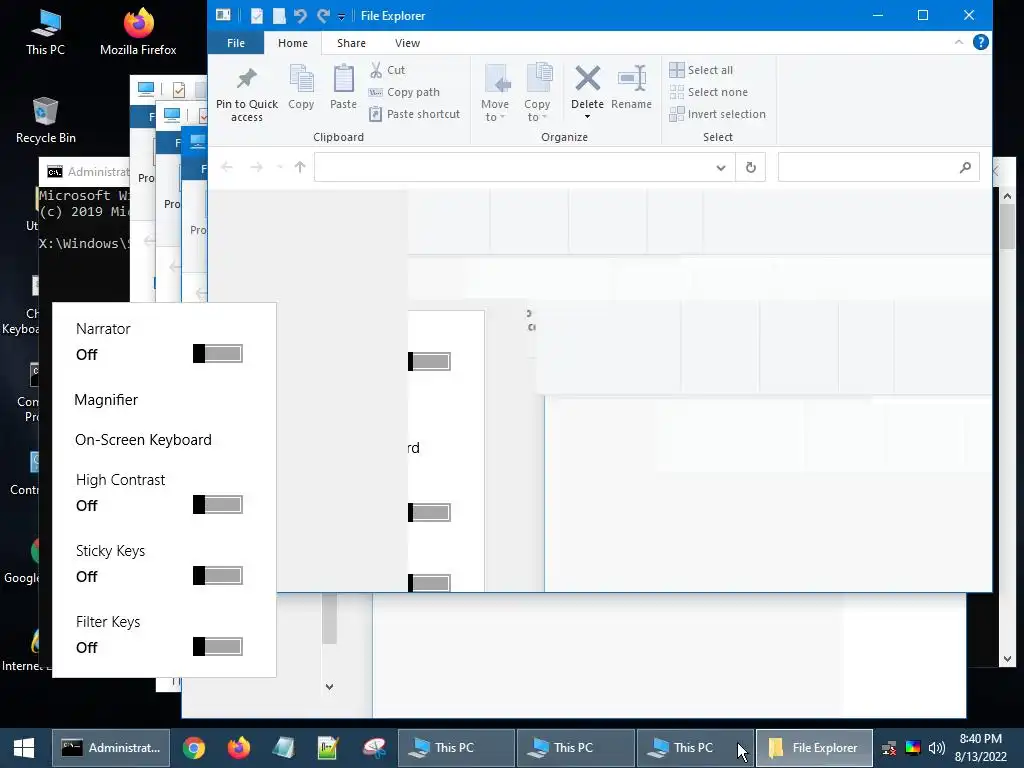Select the This PC desktop icon
Image resolution: width=1024 pixels, height=768 pixels.
coord(46,33)
